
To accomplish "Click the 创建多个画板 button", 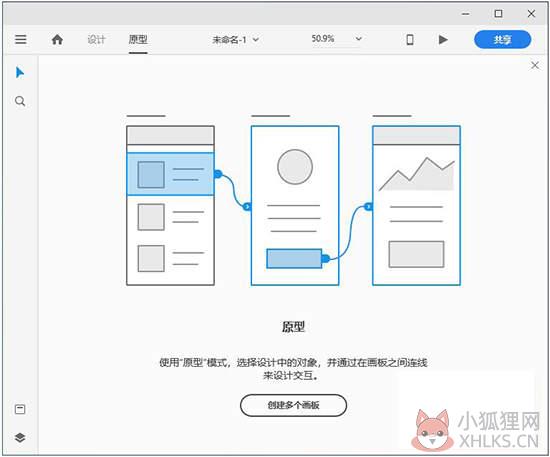I will 294,405.
